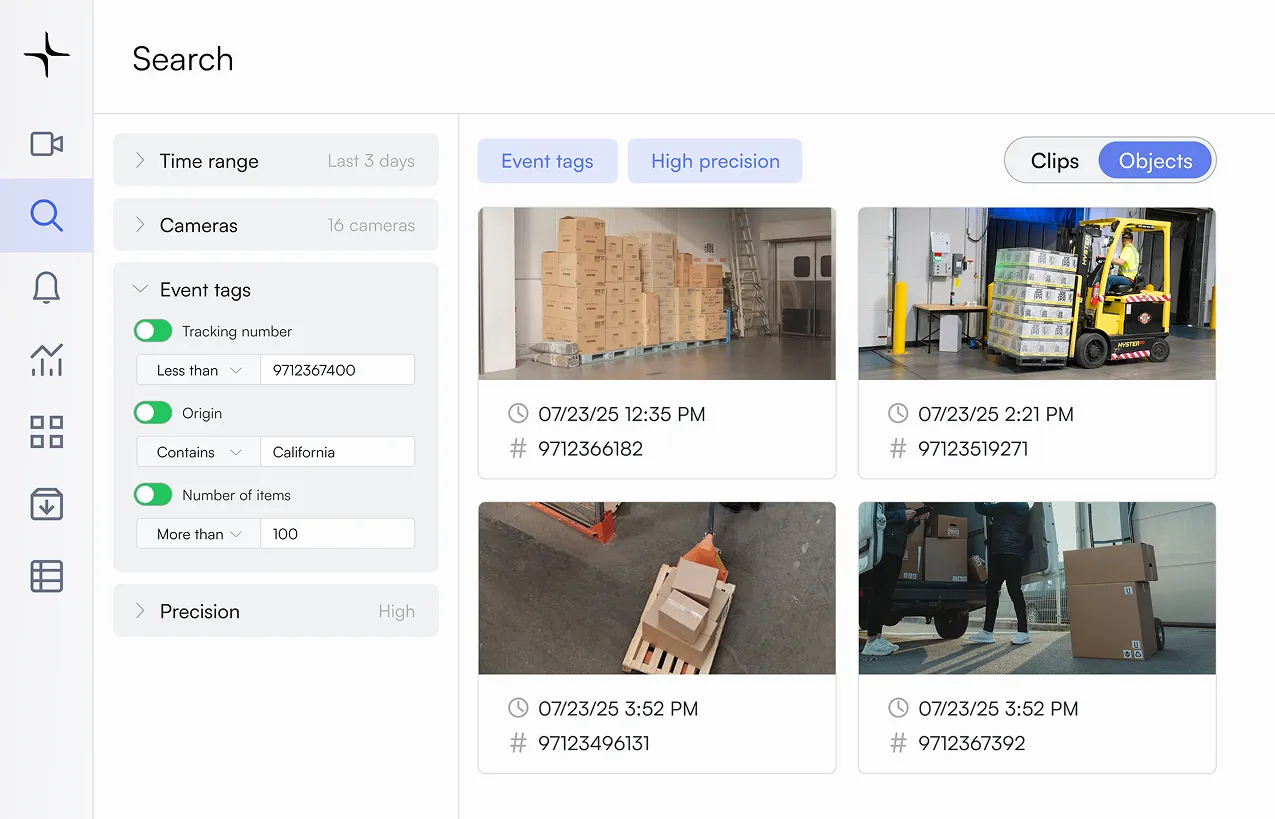Click the High precision filter chip
The image size is (1275, 819).
click(x=715, y=161)
